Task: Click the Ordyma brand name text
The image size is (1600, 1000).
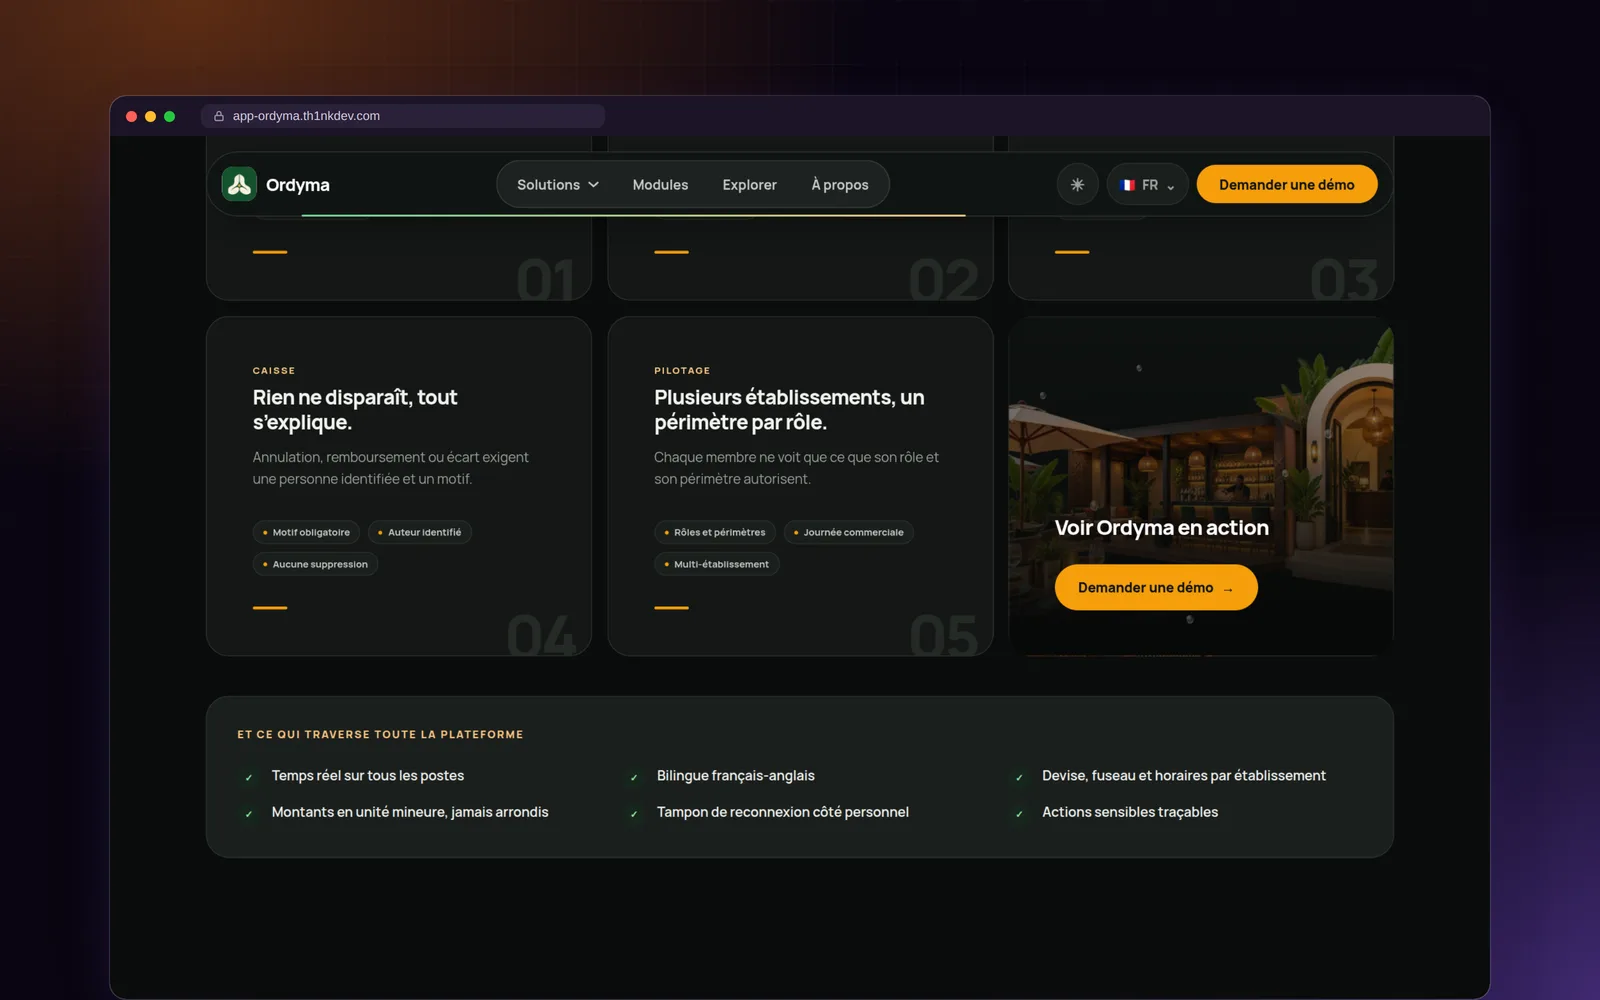Action: tap(298, 185)
